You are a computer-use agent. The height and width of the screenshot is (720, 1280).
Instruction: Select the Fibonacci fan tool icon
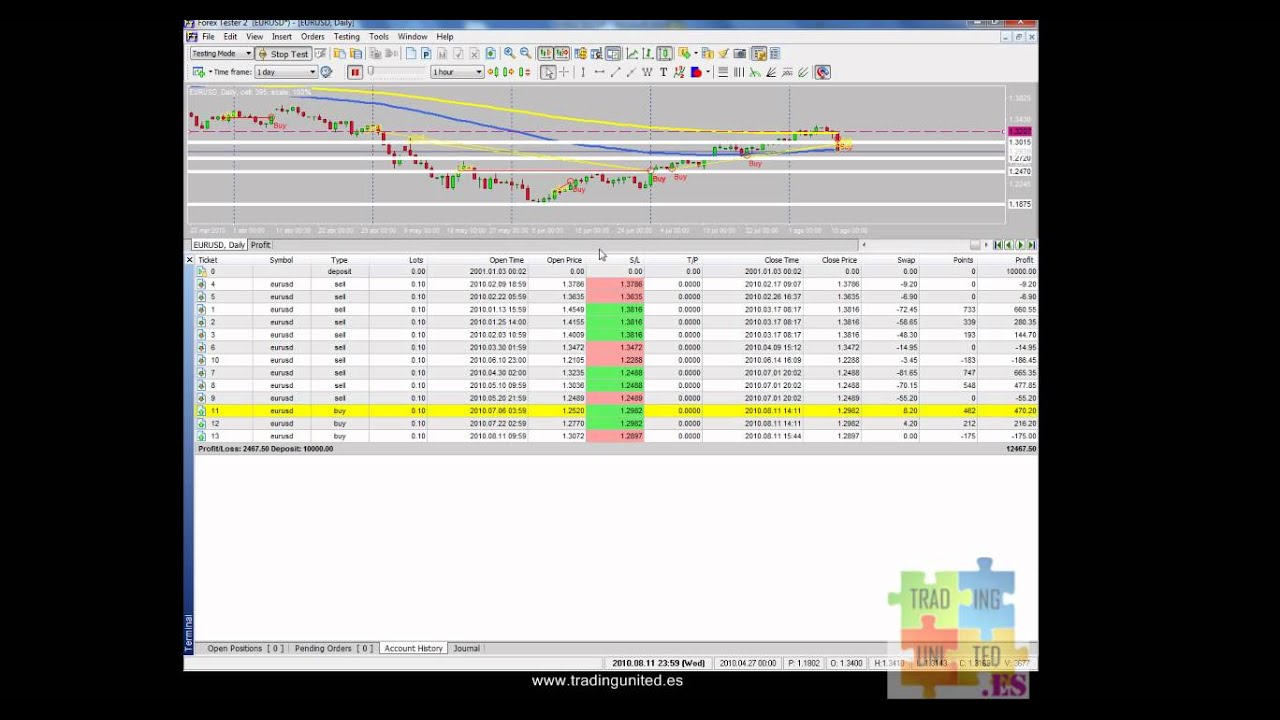770,72
